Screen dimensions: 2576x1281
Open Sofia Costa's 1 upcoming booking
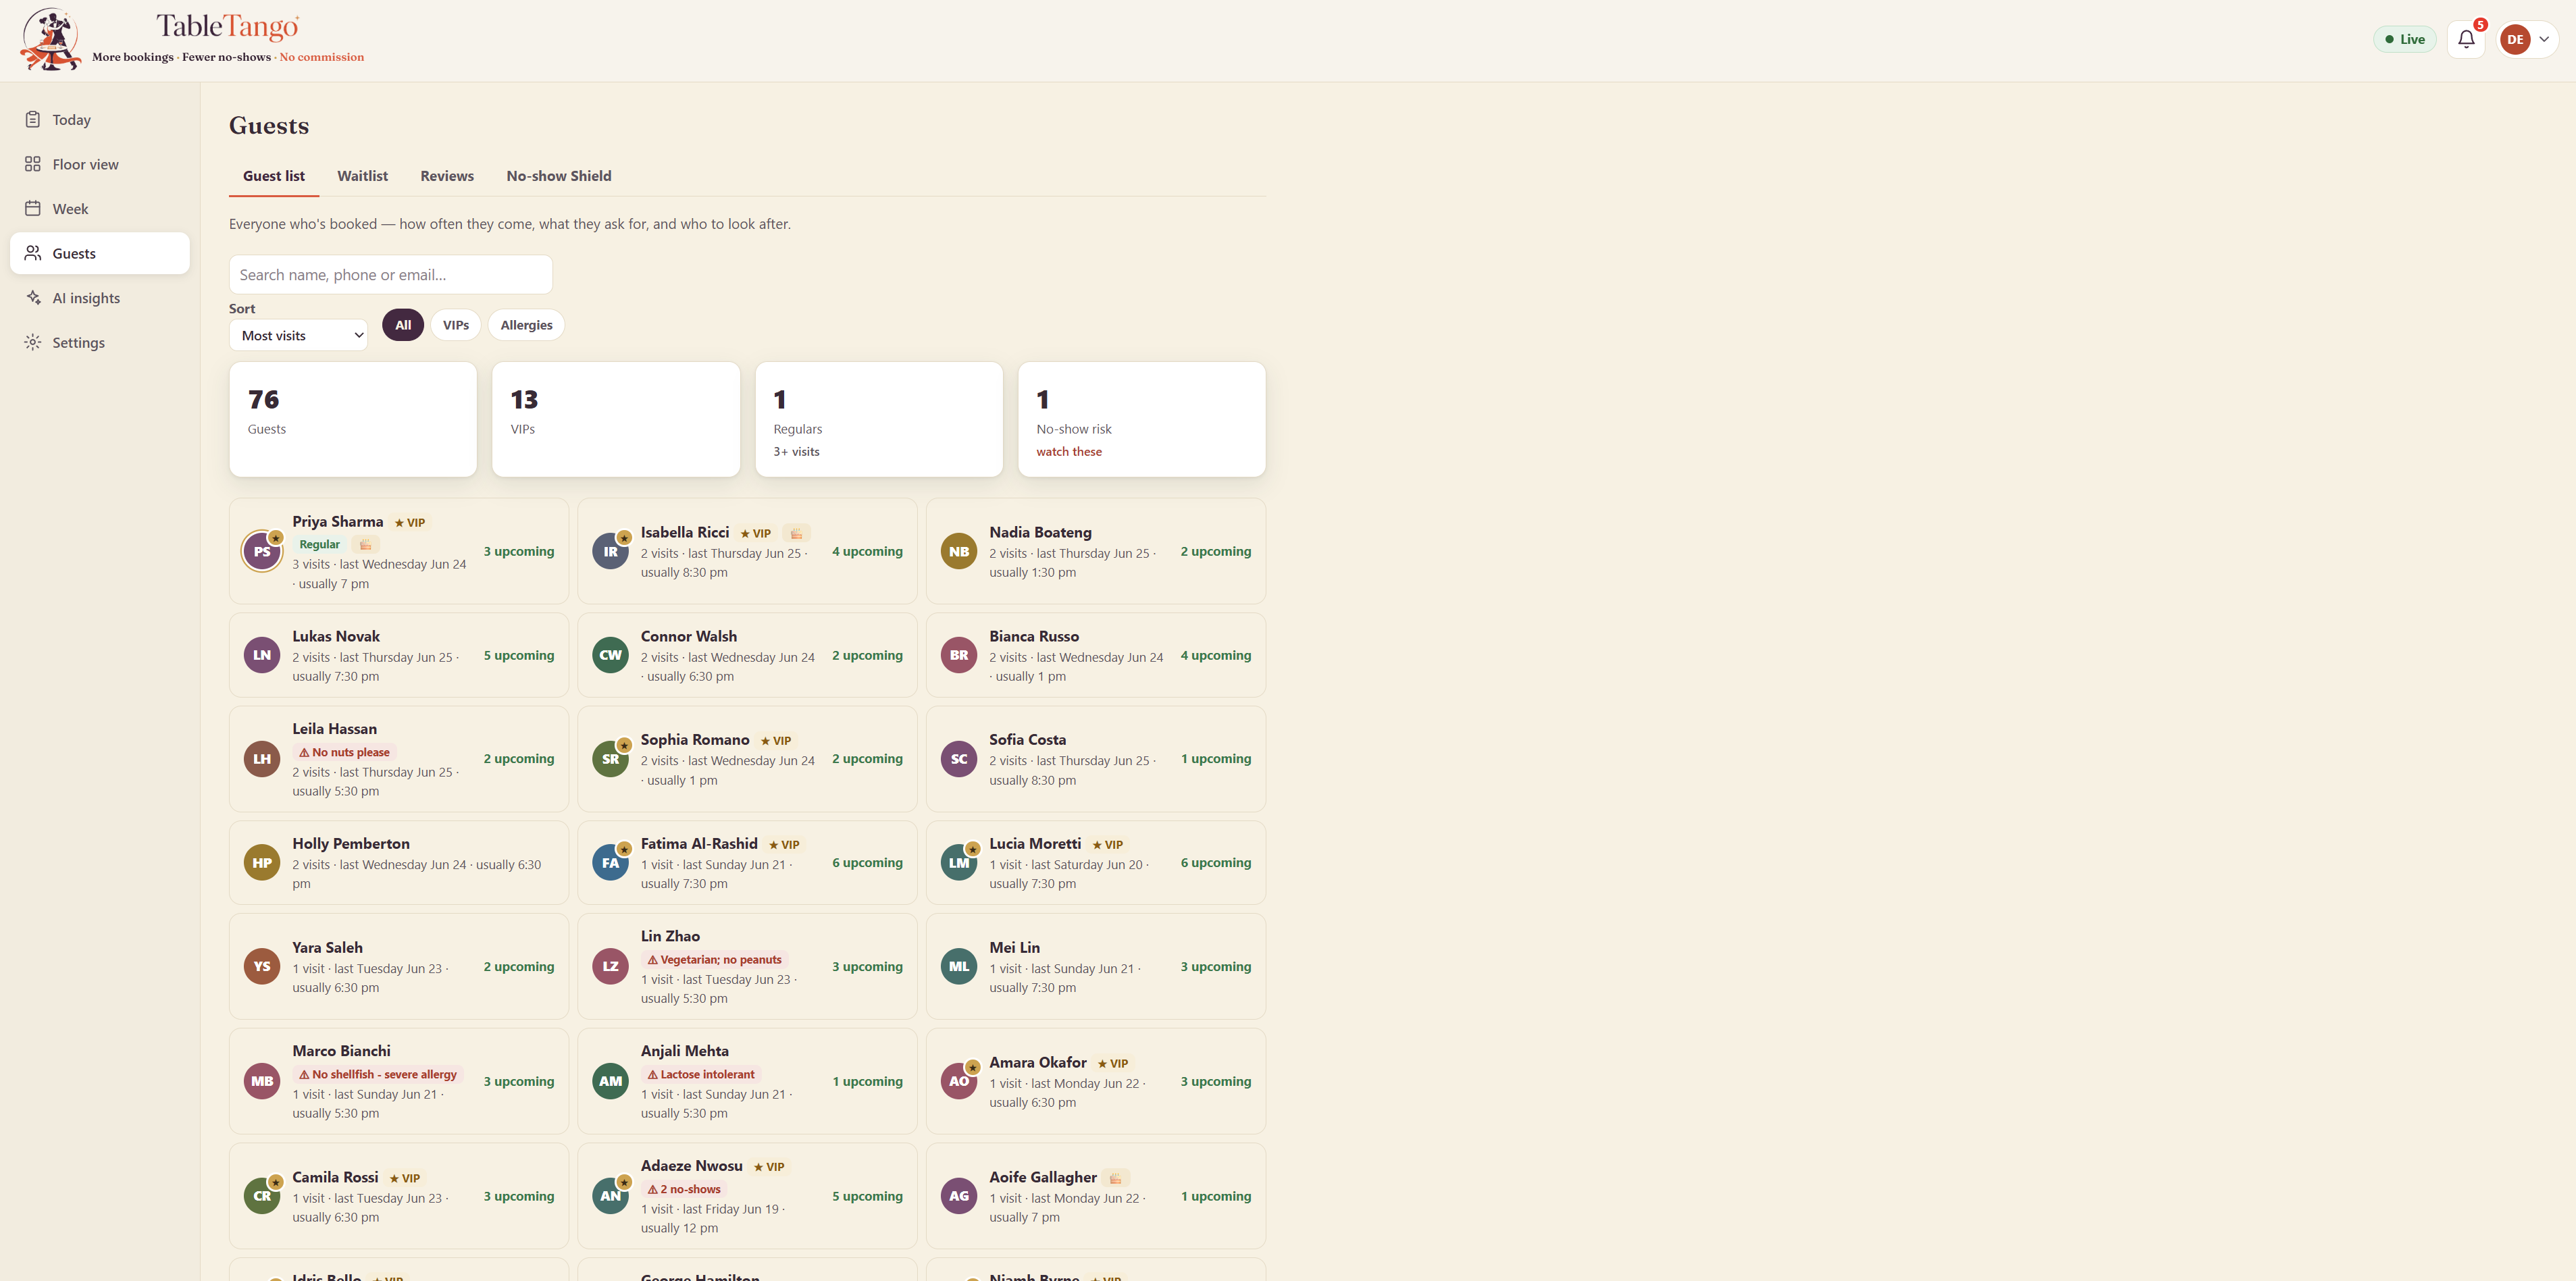coord(1216,758)
